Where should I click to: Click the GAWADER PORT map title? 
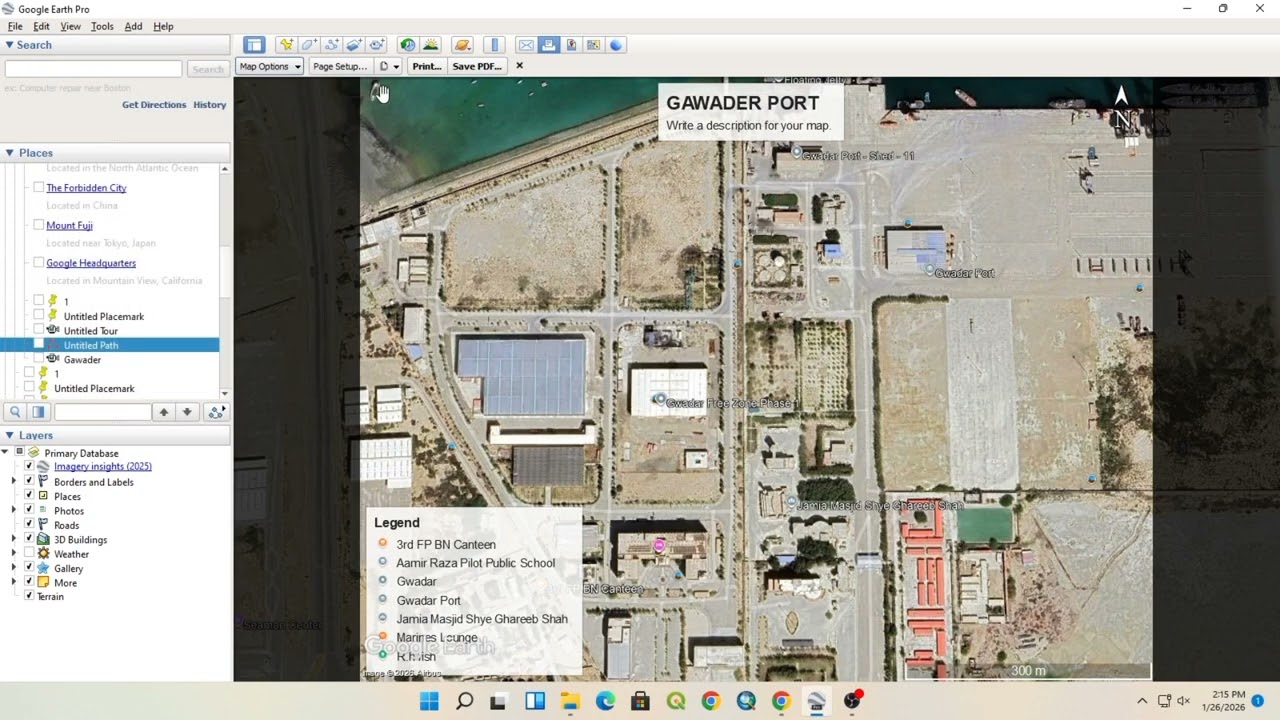(x=742, y=103)
